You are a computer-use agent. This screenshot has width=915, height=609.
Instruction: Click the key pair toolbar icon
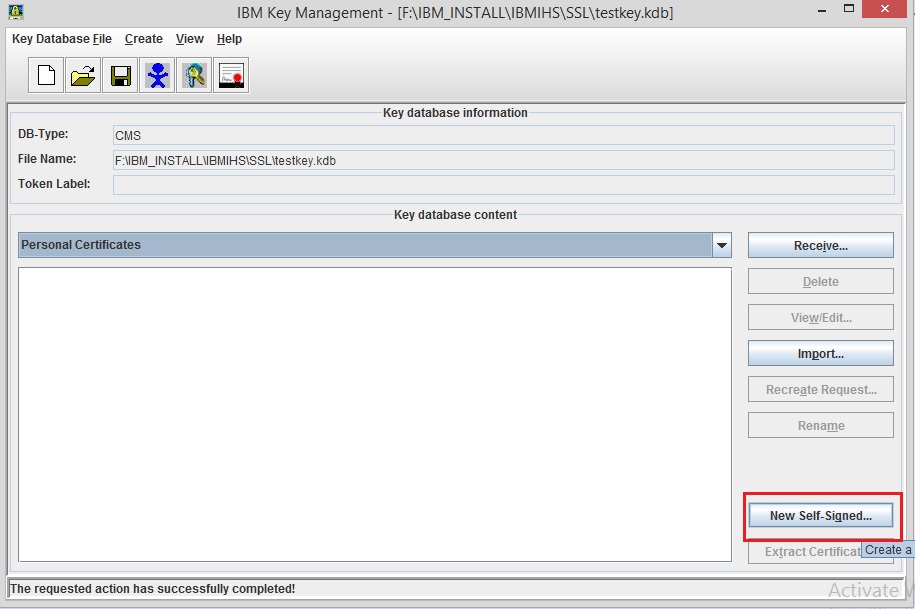194,74
